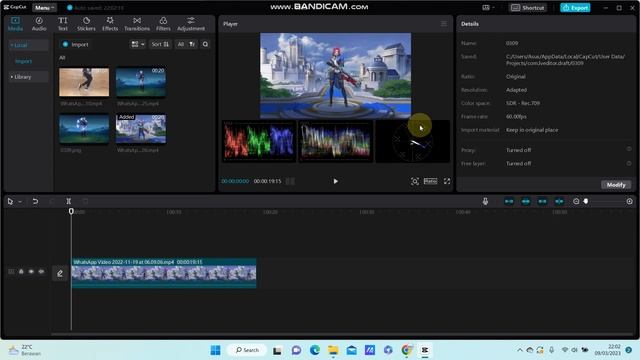
Task: Select the 0309.png image thumbnail
Action: click(x=84, y=129)
